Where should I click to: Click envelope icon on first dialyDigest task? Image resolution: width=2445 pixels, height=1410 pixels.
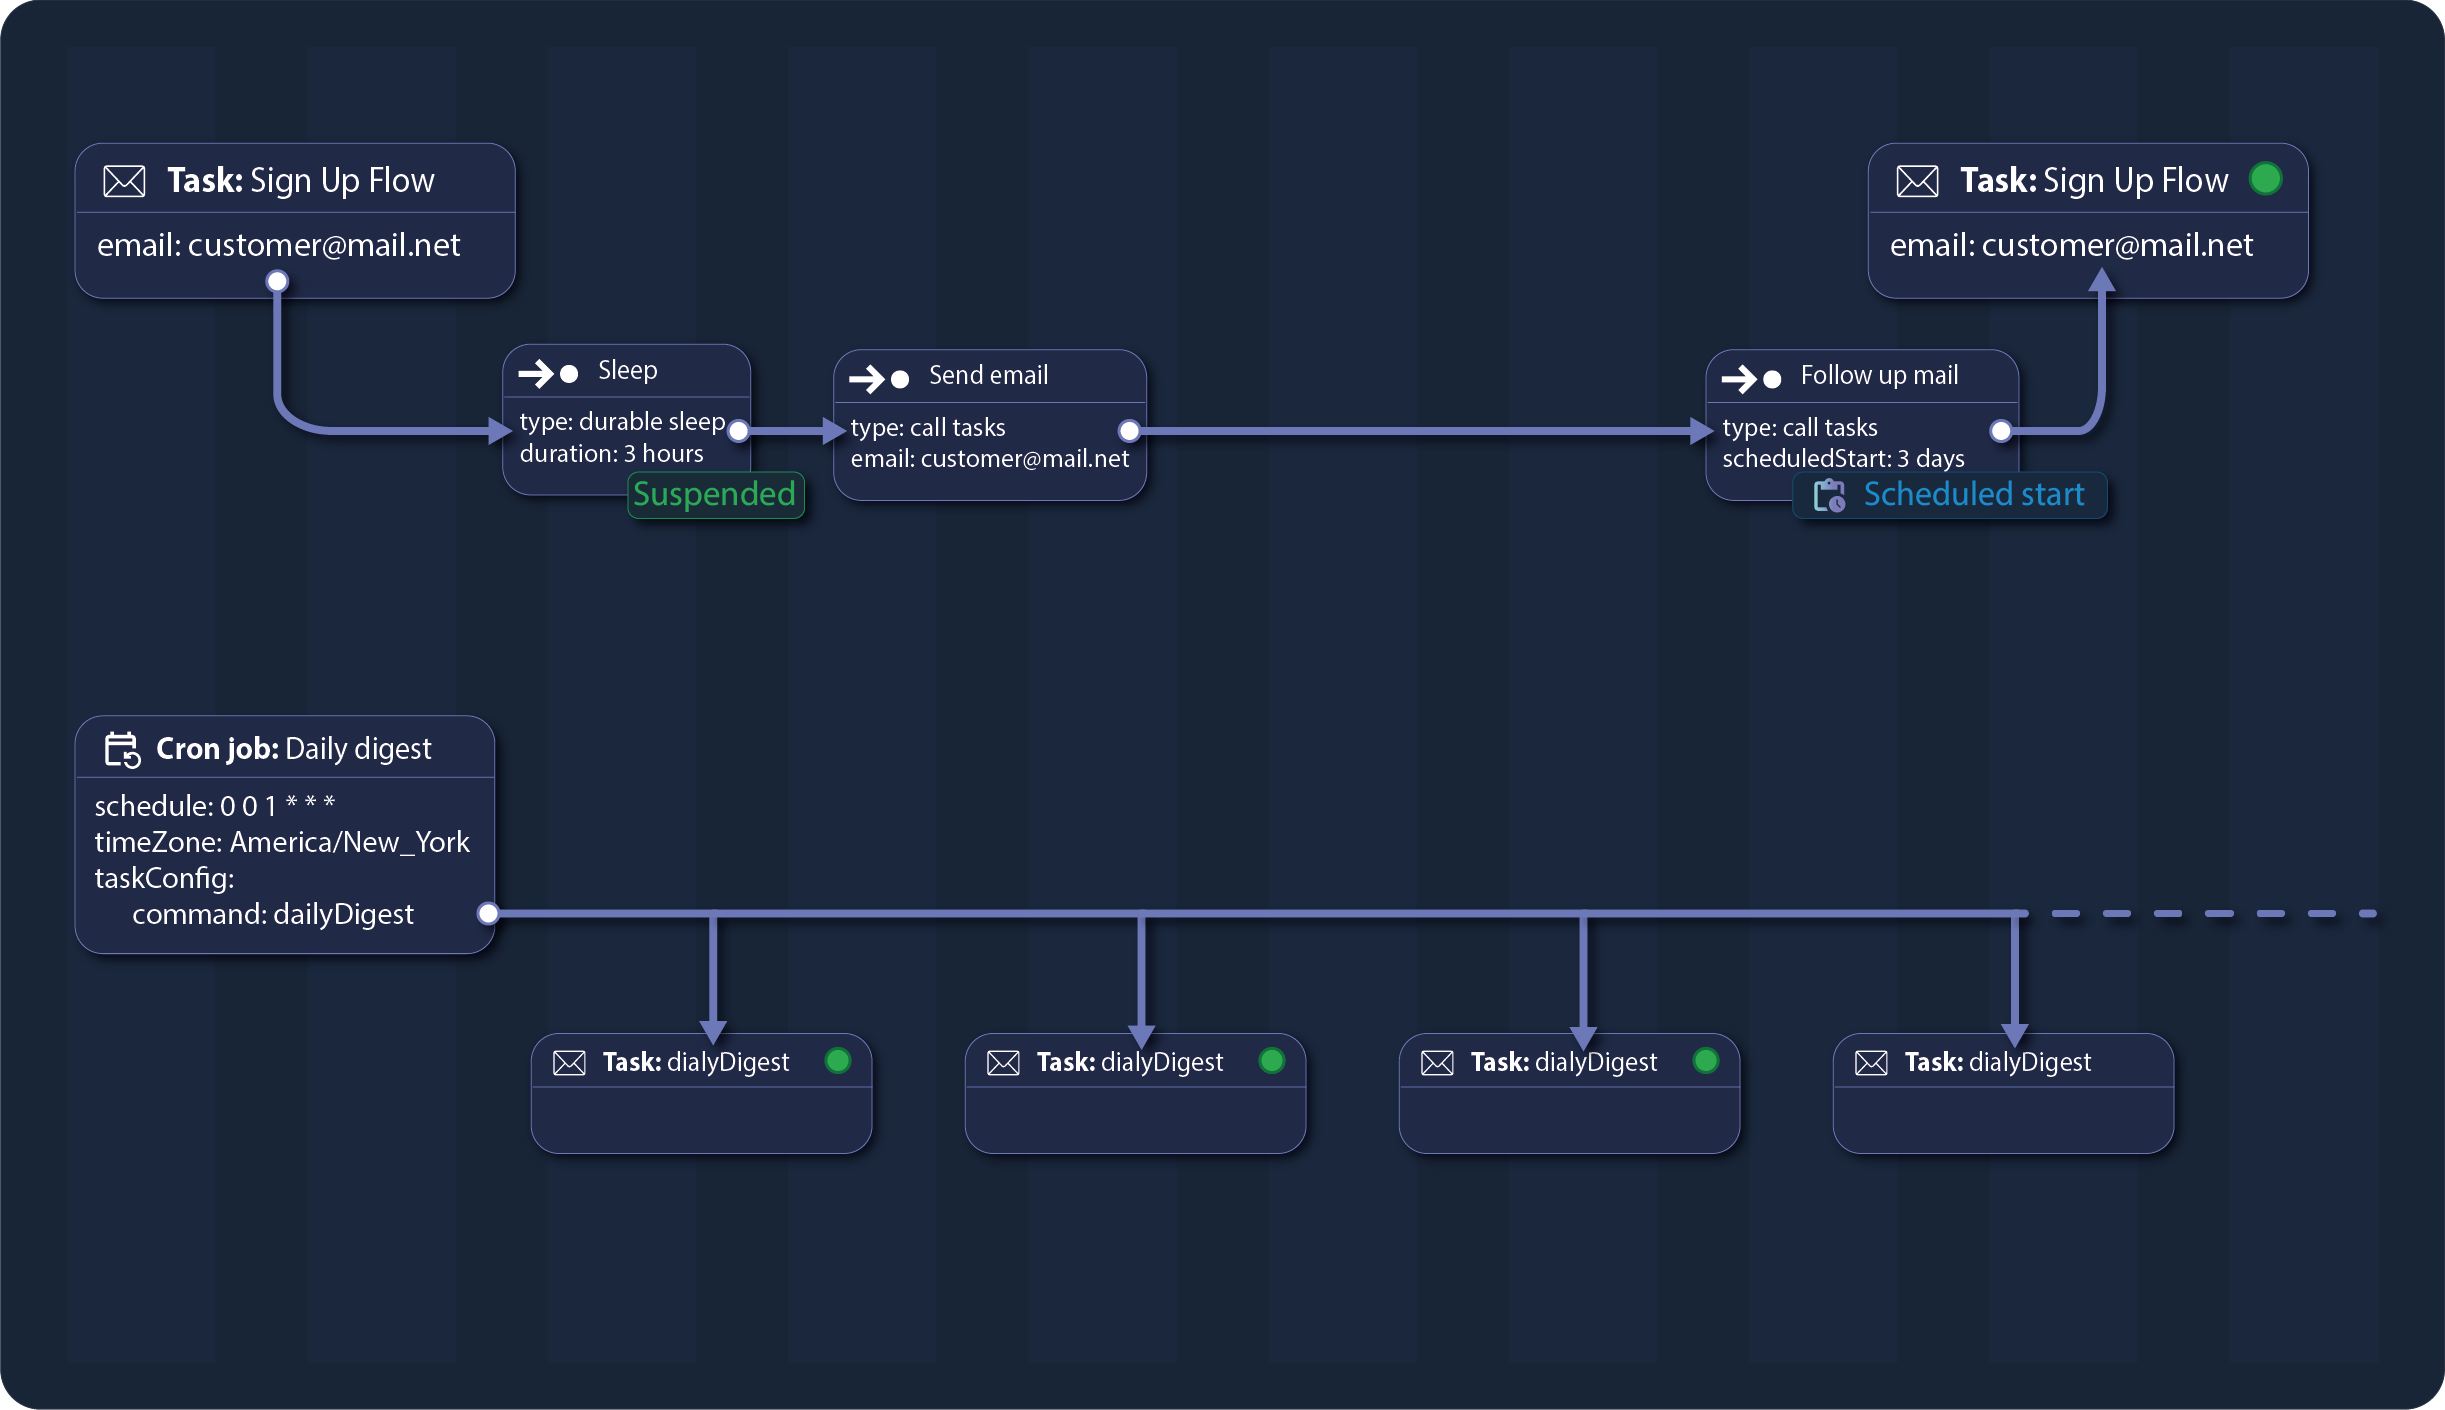click(569, 1062)
